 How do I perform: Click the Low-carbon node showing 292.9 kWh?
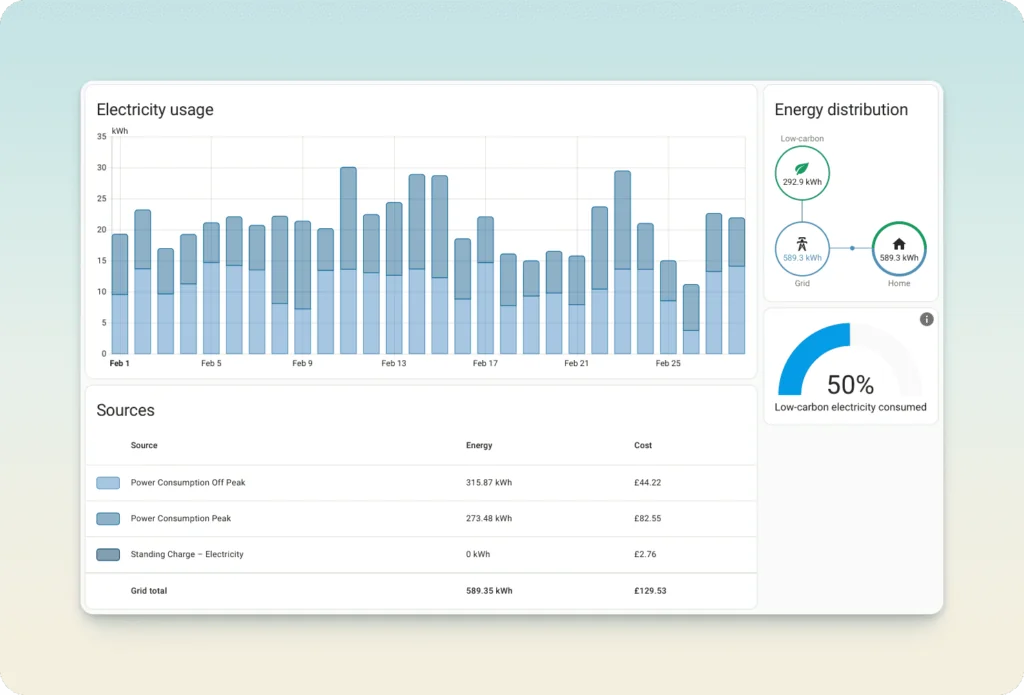tap(801, 172)
